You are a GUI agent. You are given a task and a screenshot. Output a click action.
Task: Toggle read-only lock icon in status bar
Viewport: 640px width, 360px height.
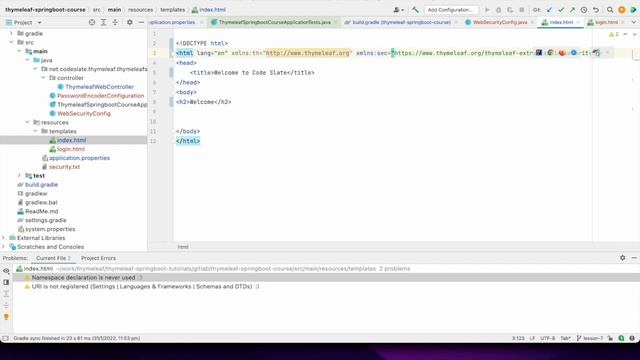[x=610, y=338]
